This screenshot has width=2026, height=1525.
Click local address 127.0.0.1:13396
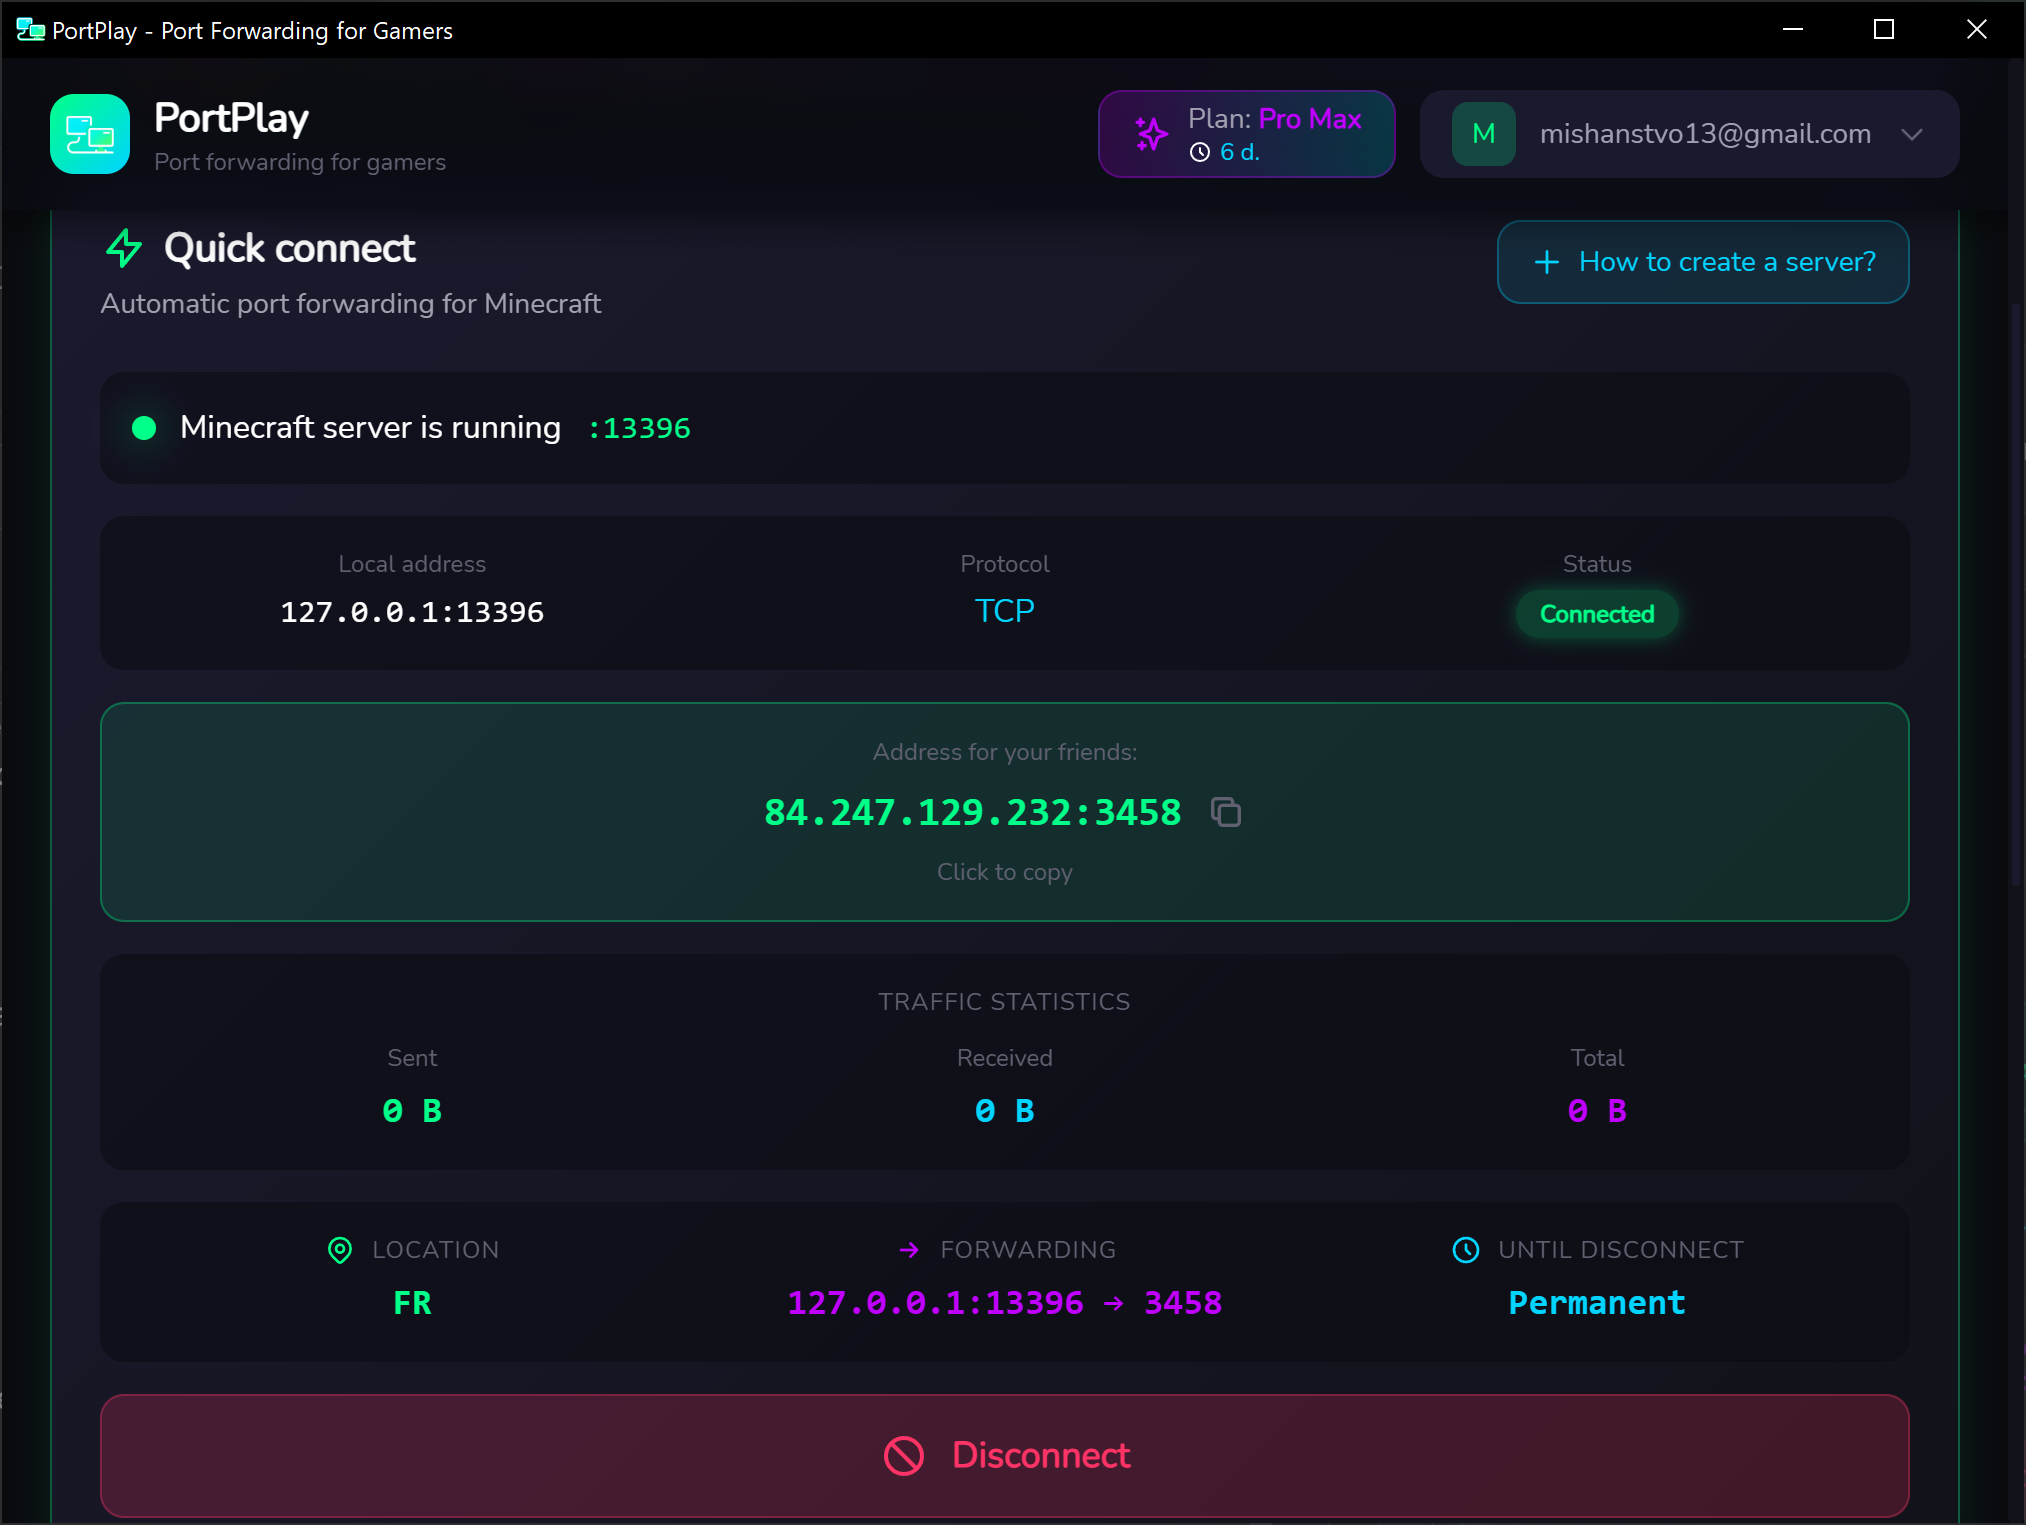tap(412, 612)
